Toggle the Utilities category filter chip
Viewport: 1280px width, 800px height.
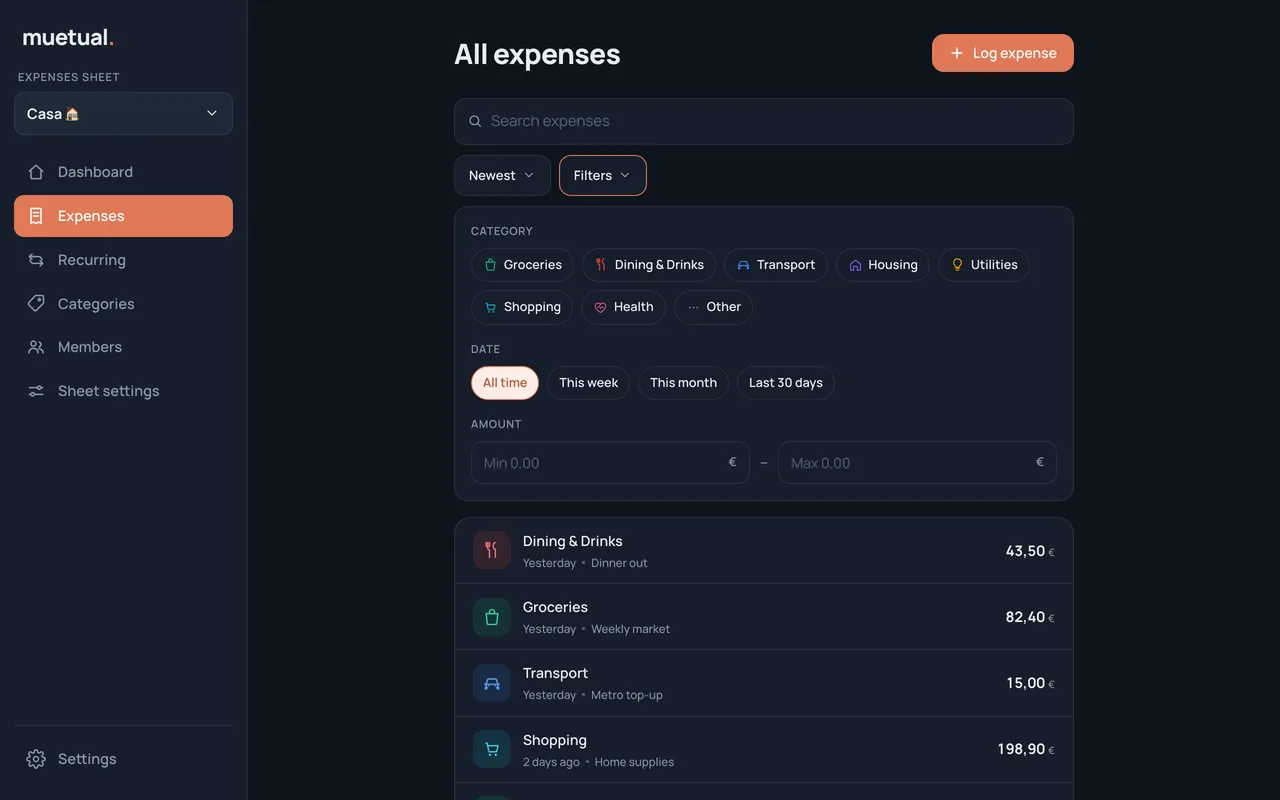pos(984,265)
